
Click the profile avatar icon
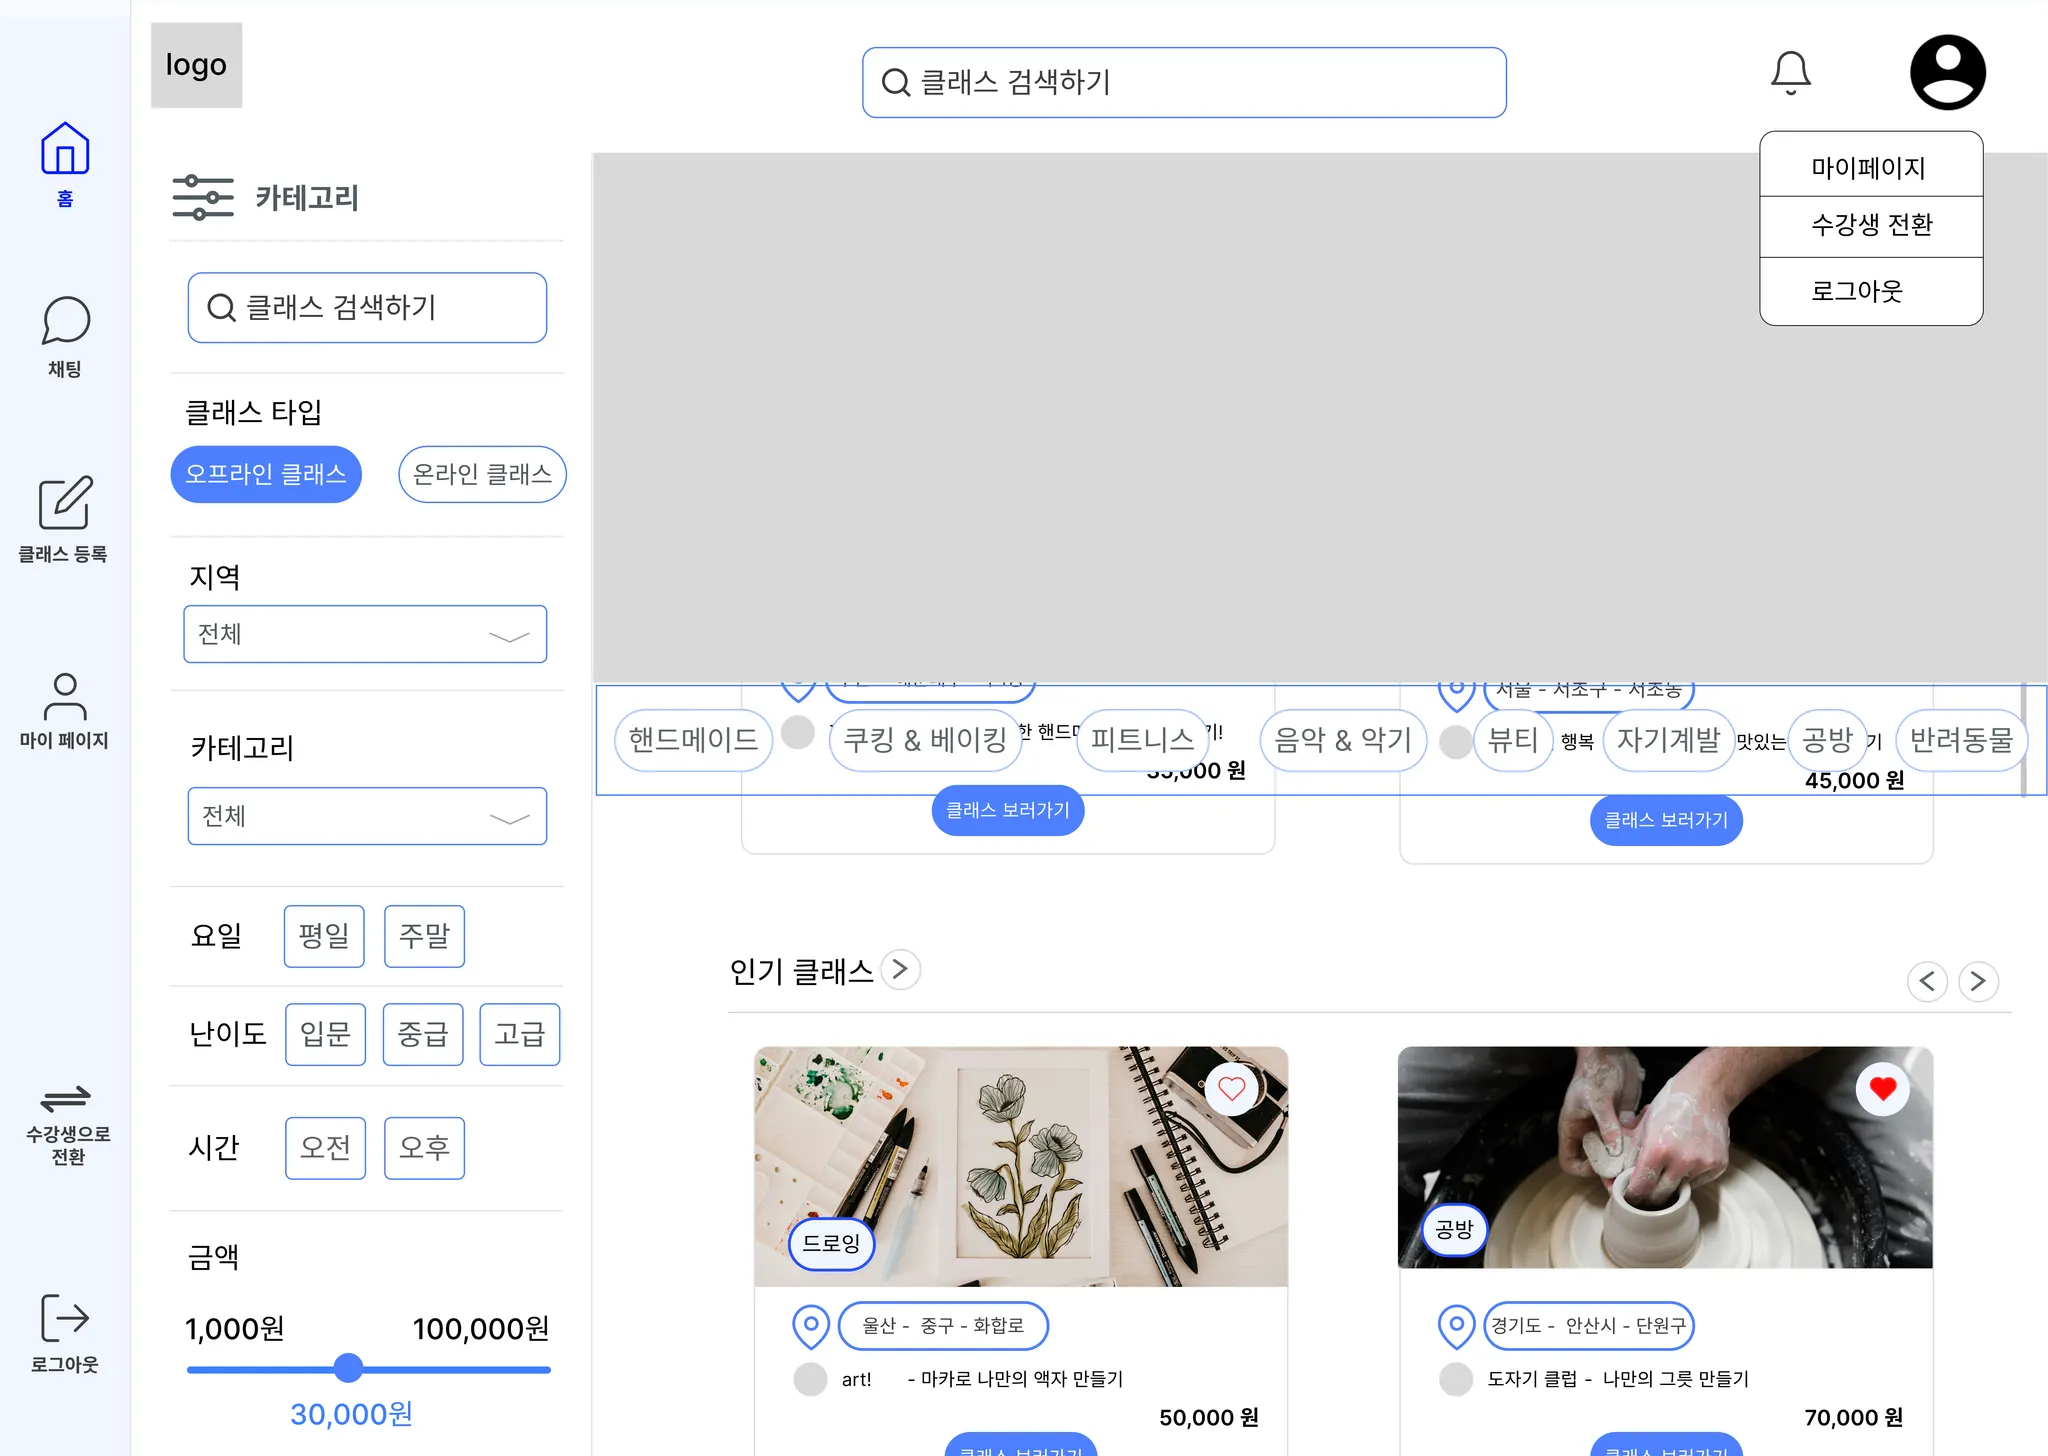pyautogui.click(x=1947, y=72)
